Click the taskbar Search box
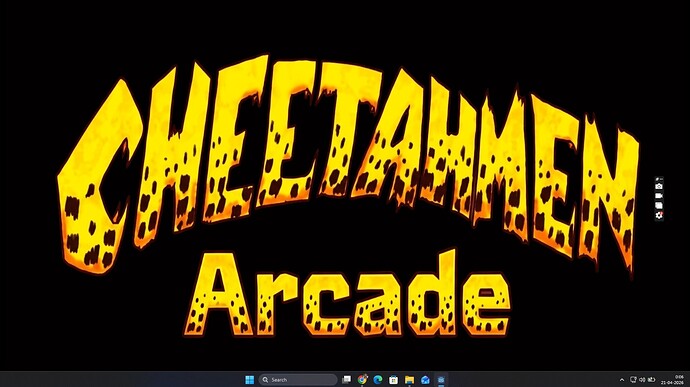690x387 pixels. 298,380
